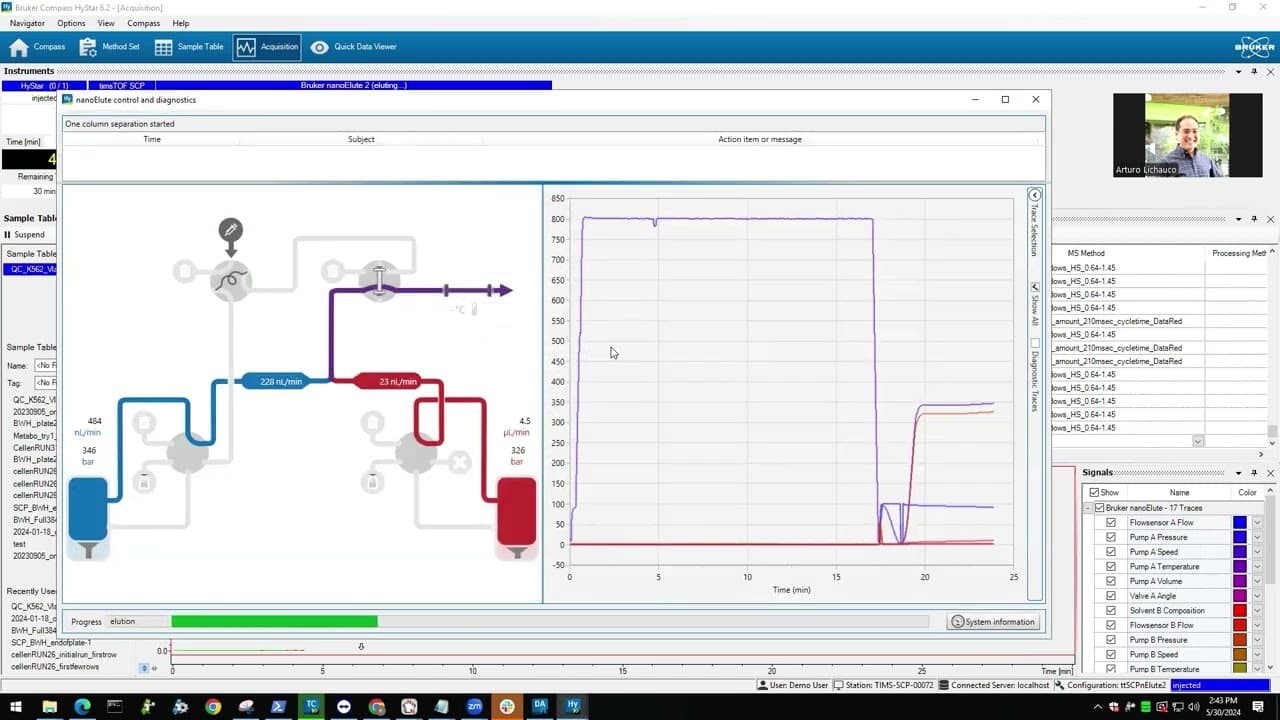
Task: Click the green elution progress bar
Action: click(x=274, y=622)
